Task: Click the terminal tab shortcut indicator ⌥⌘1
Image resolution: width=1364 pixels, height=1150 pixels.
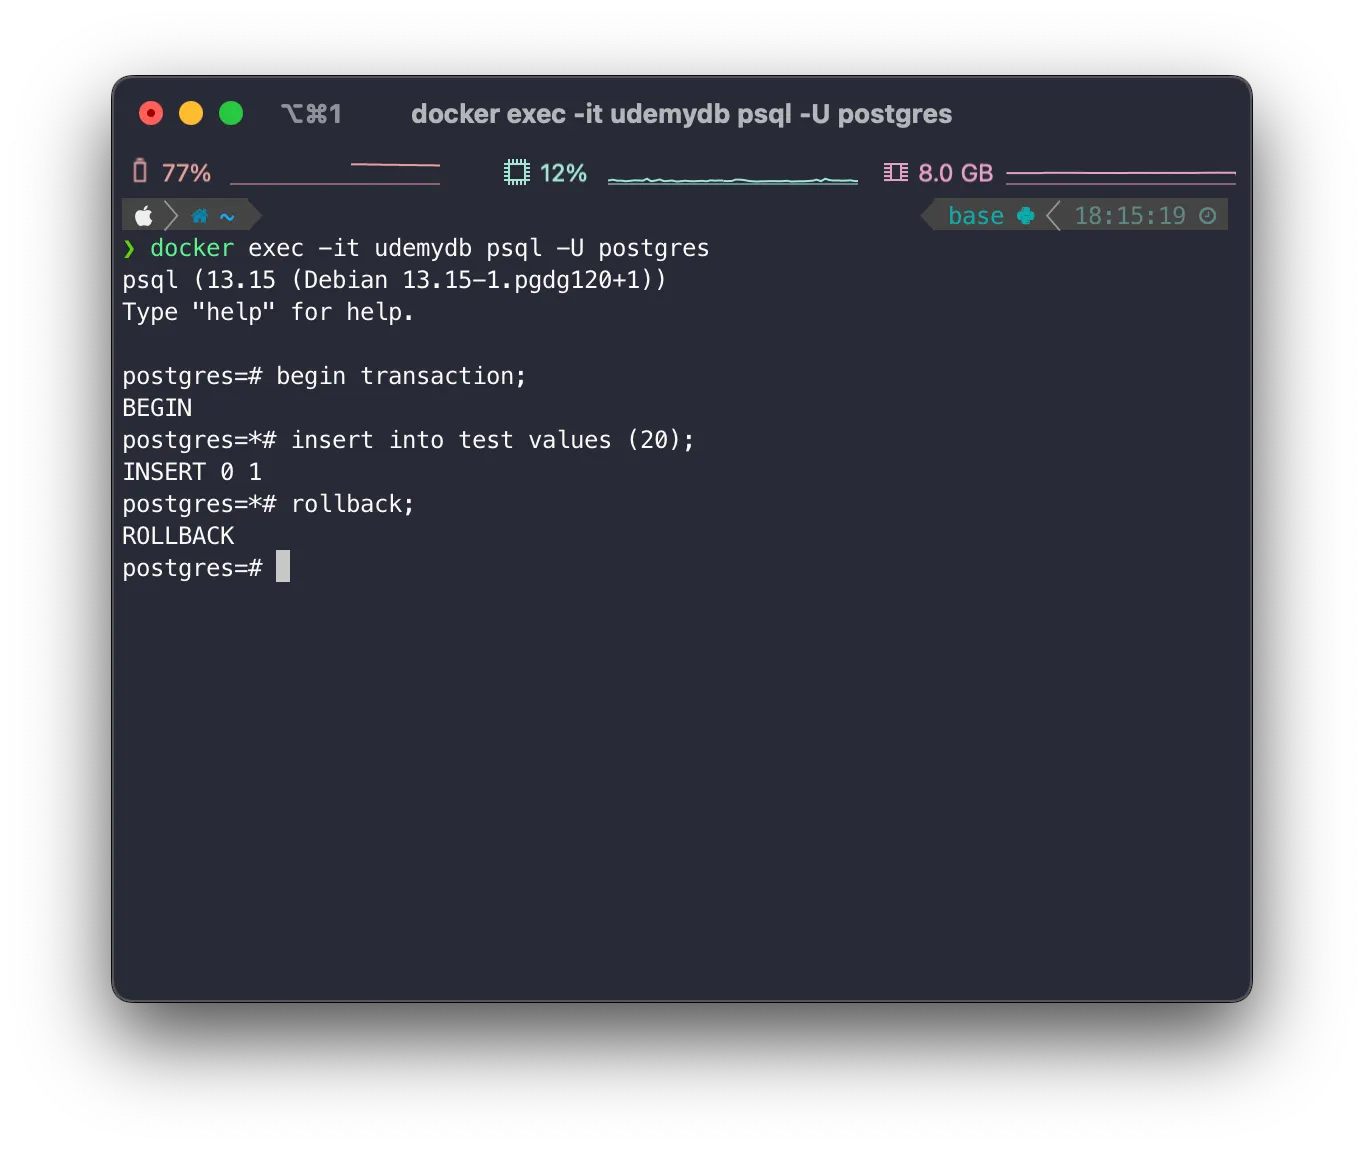Action: point(311,114)
